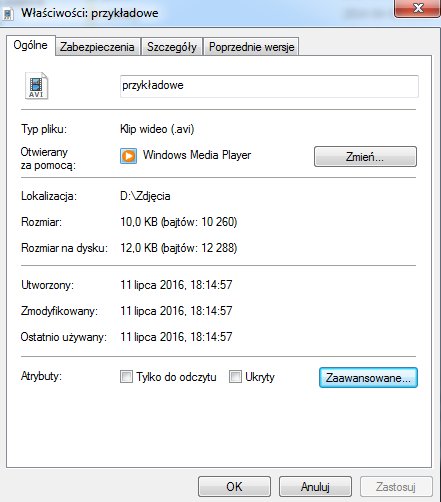Viewport: 441px width, 502px height.
Task: Confirm with the OK button
Action: (234, 487)
